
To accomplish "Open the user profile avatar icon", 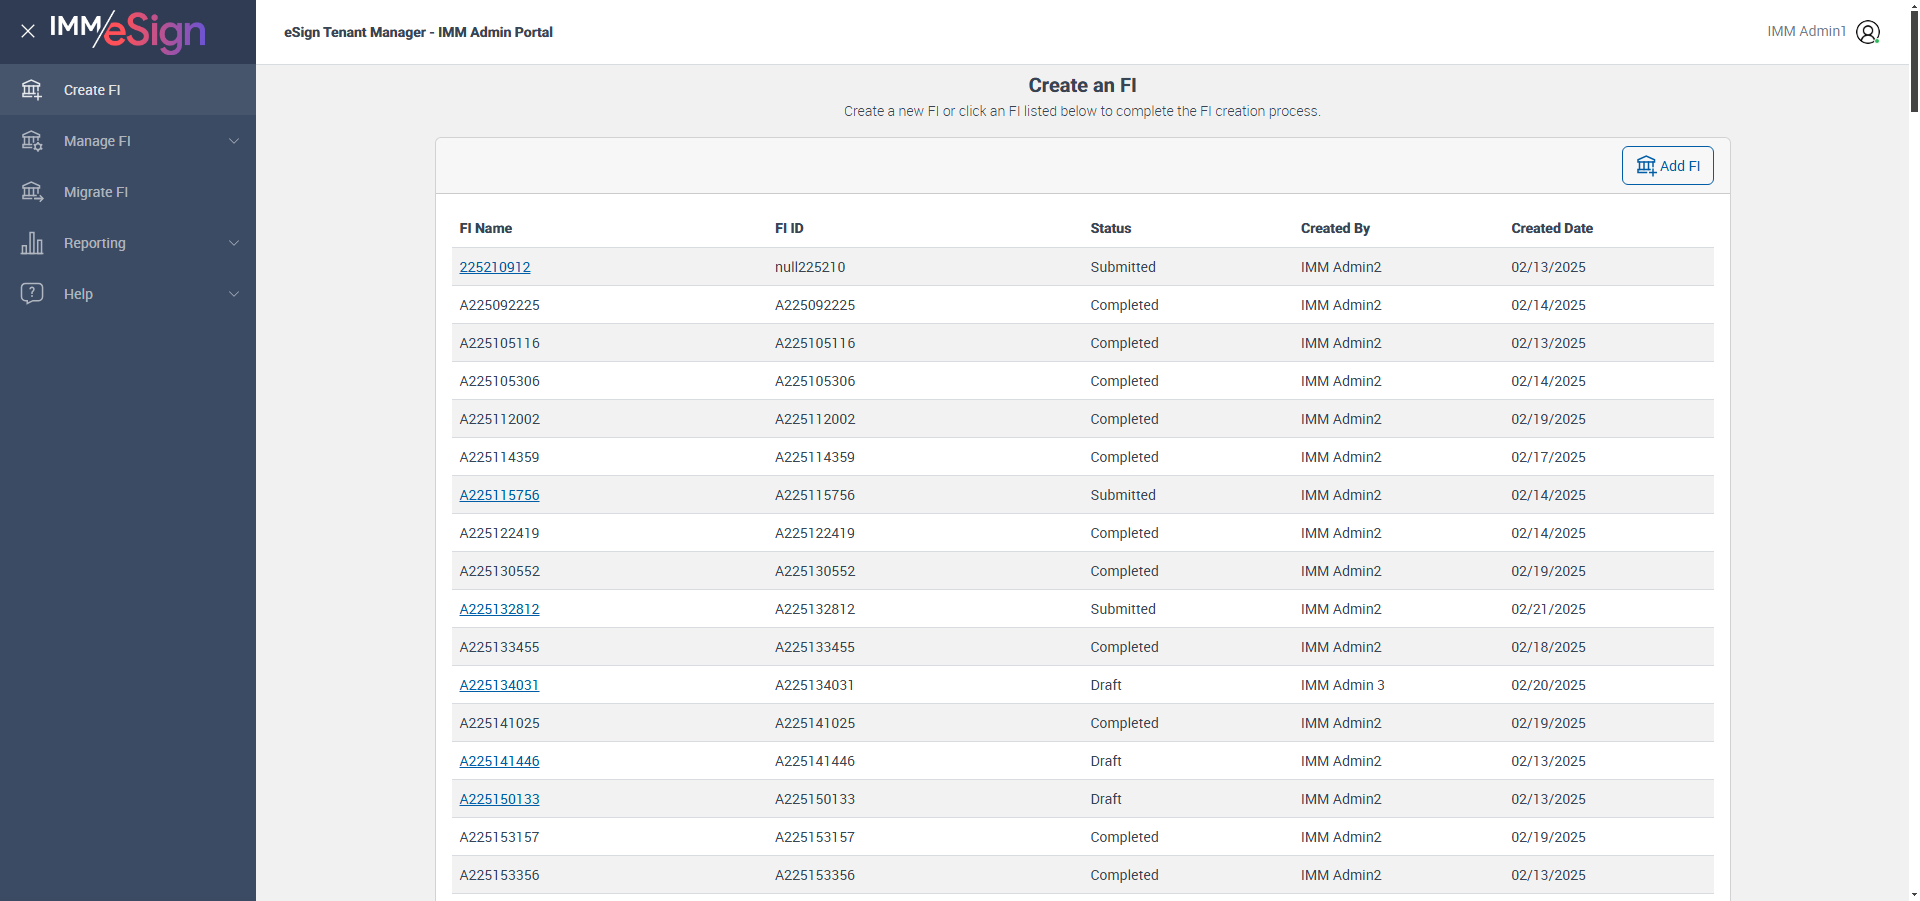I will pos(1868,32).
